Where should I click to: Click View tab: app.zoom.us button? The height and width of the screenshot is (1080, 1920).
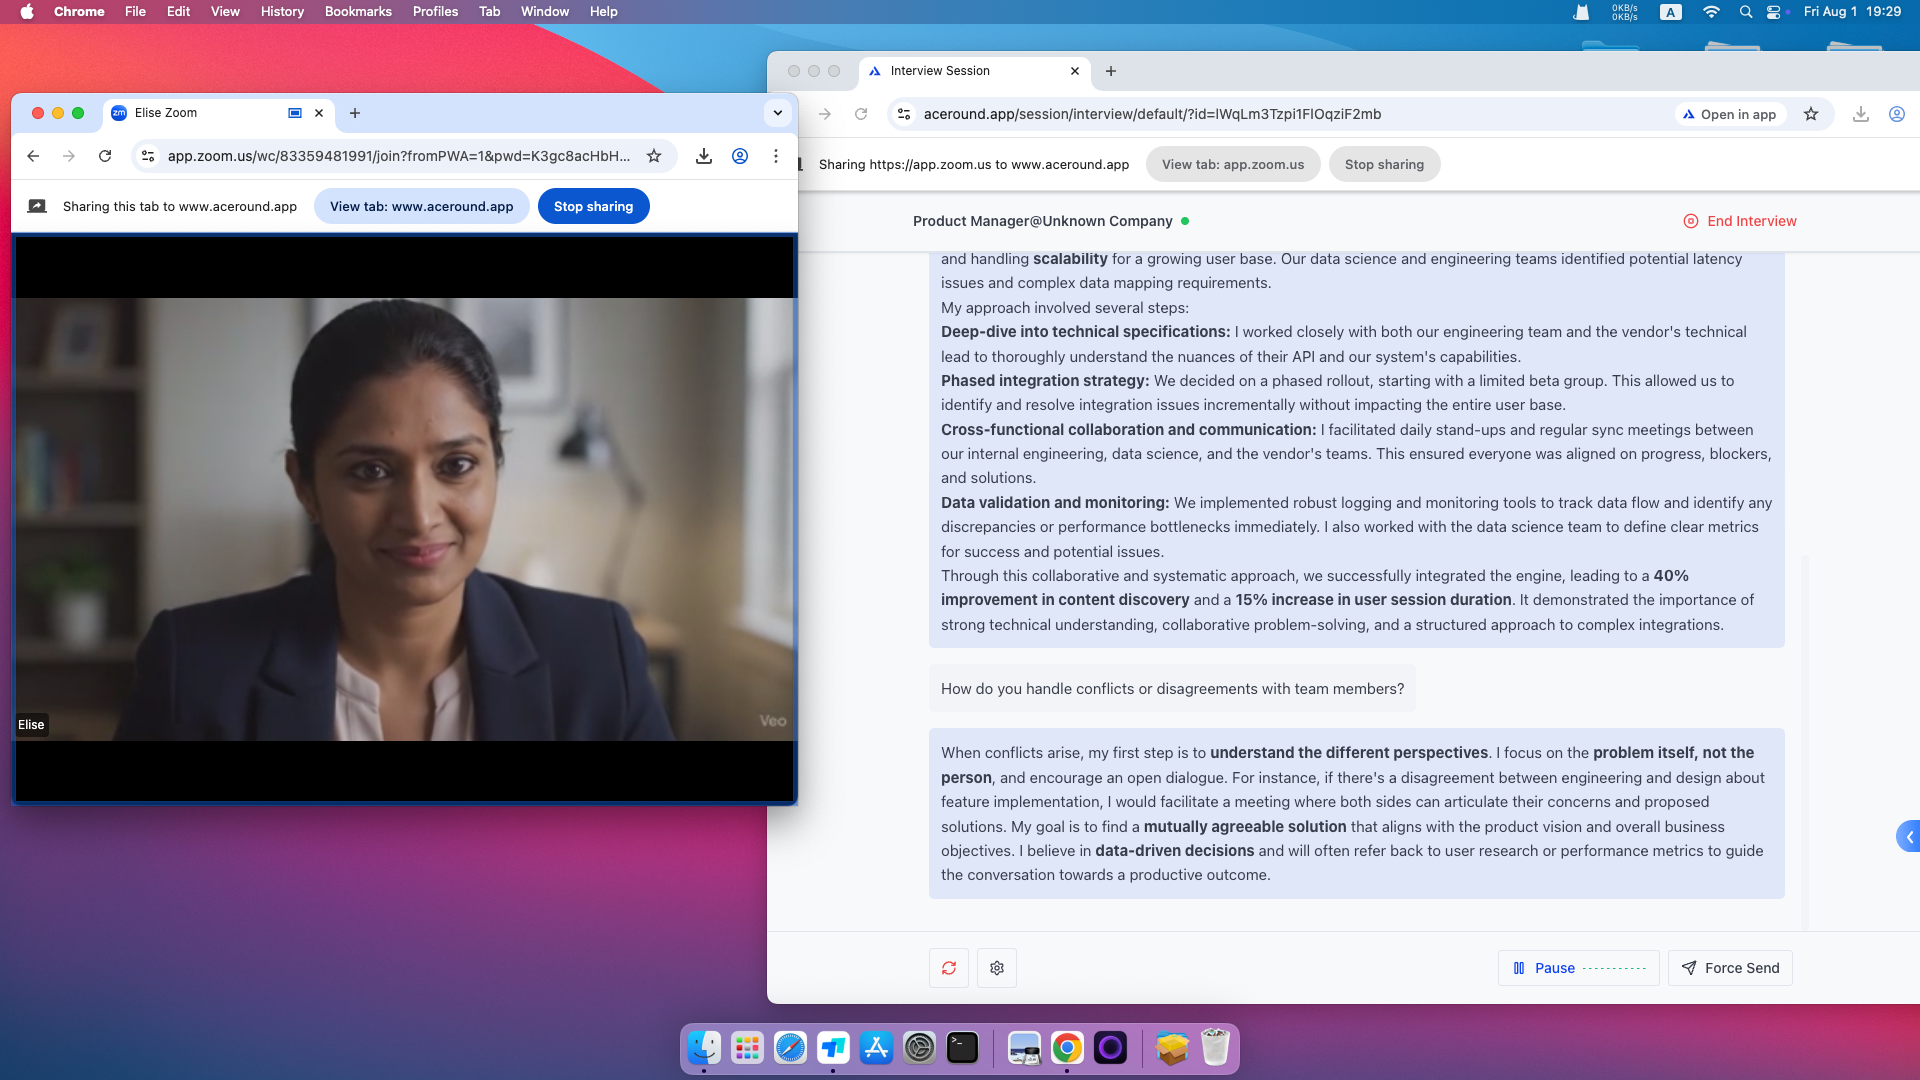coord(1233,165)
